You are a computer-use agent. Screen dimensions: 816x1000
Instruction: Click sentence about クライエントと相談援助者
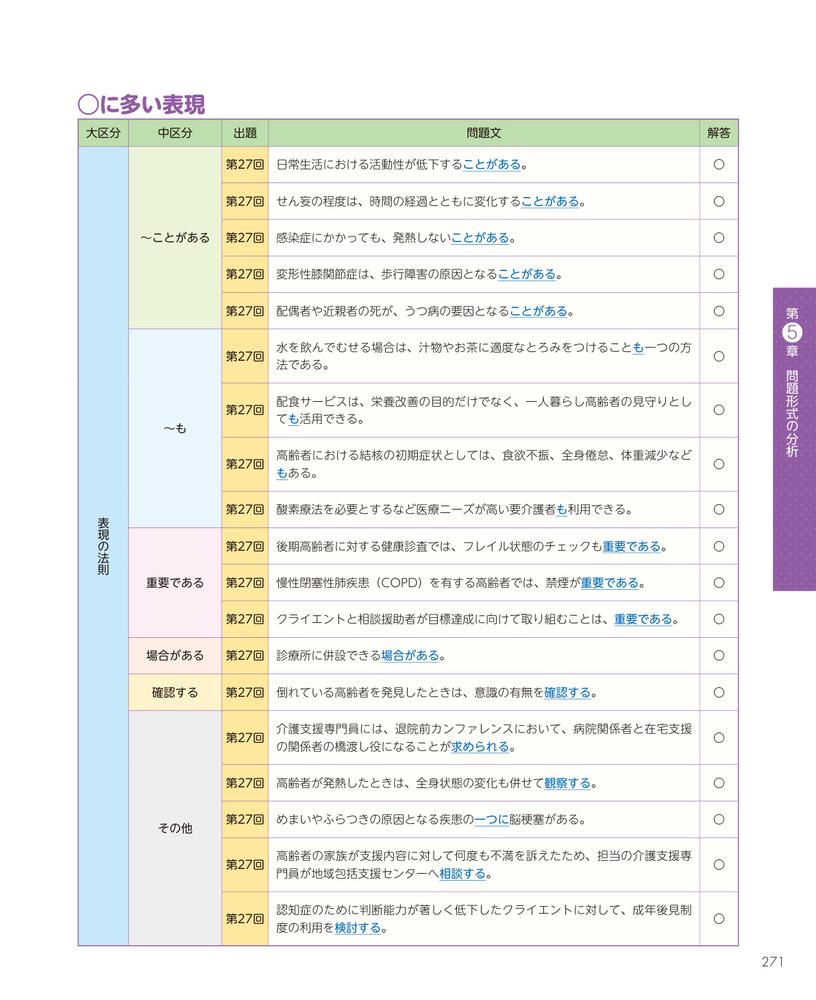[x=477, y=619]
